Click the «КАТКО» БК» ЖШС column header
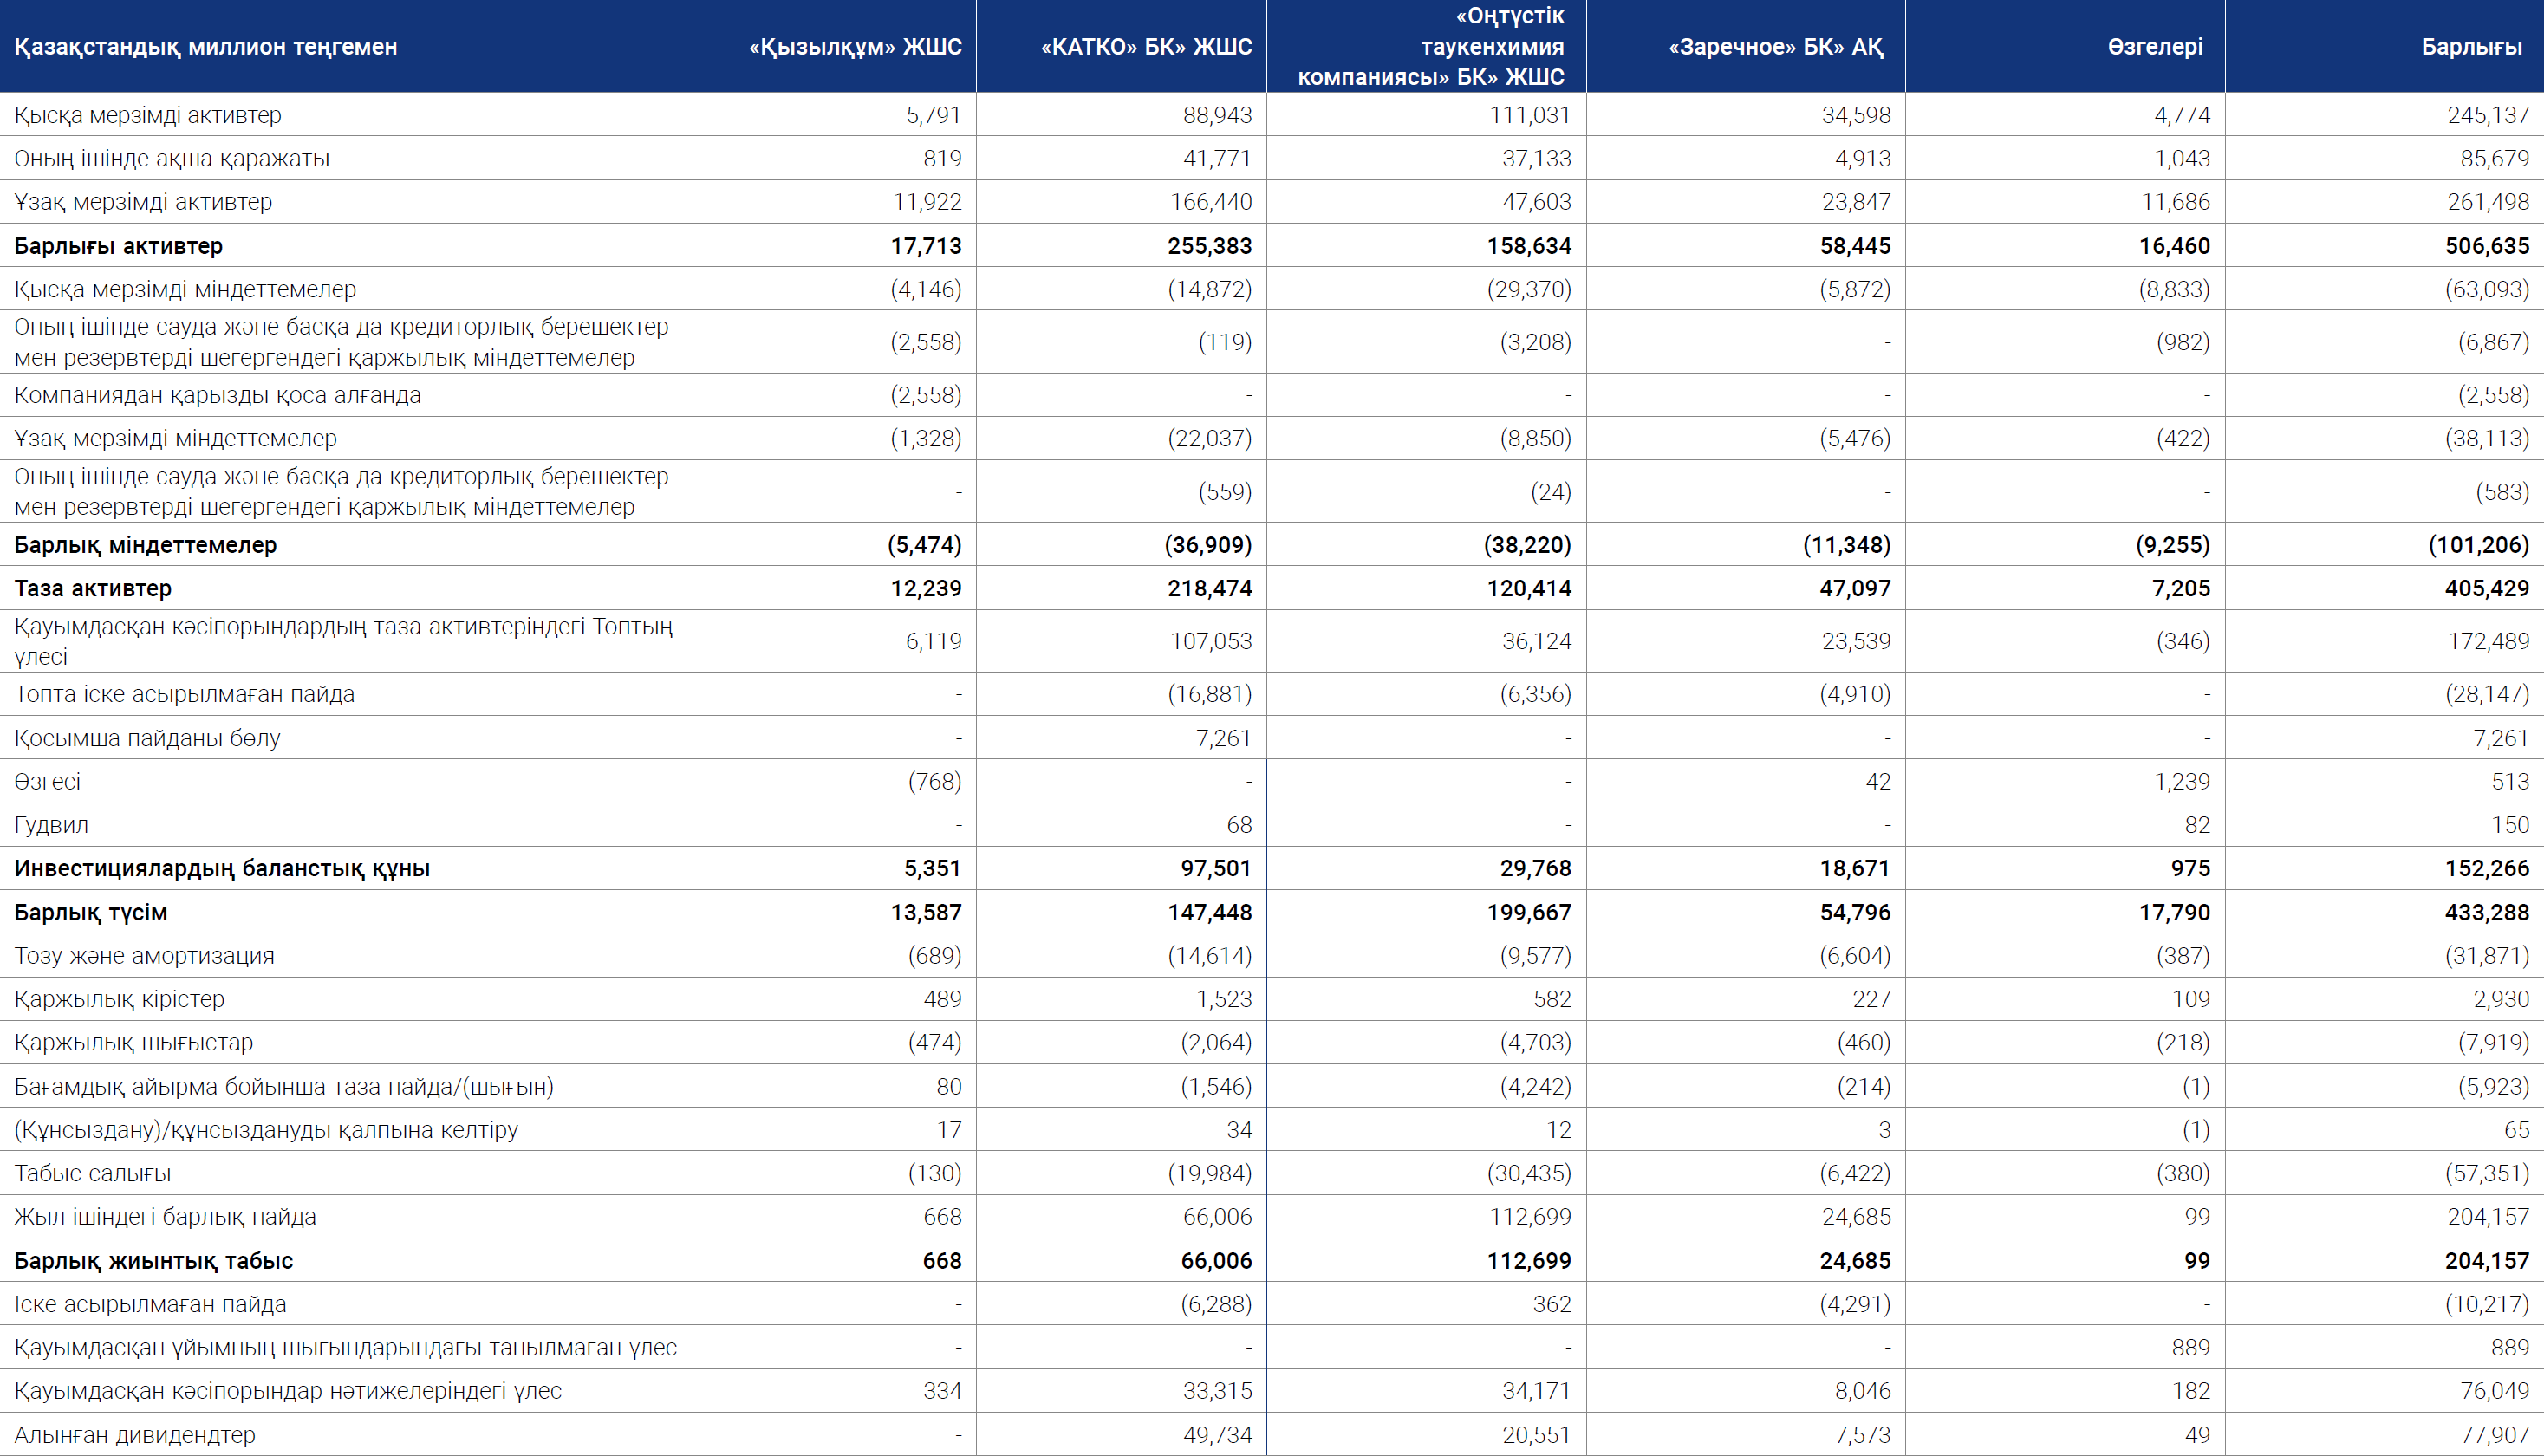The width and height of the screenshot is (2544, 1456). [1146, 47]
